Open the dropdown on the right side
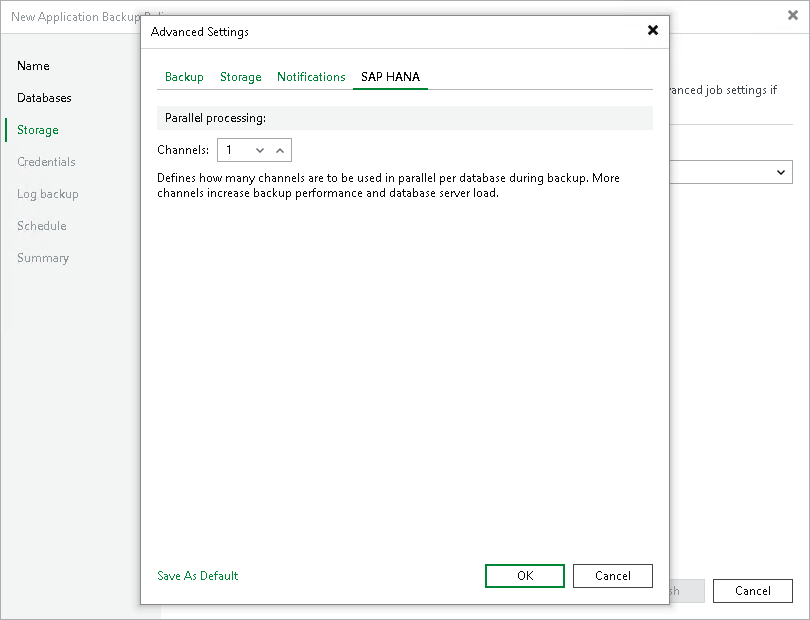 (x=781, y=172)
